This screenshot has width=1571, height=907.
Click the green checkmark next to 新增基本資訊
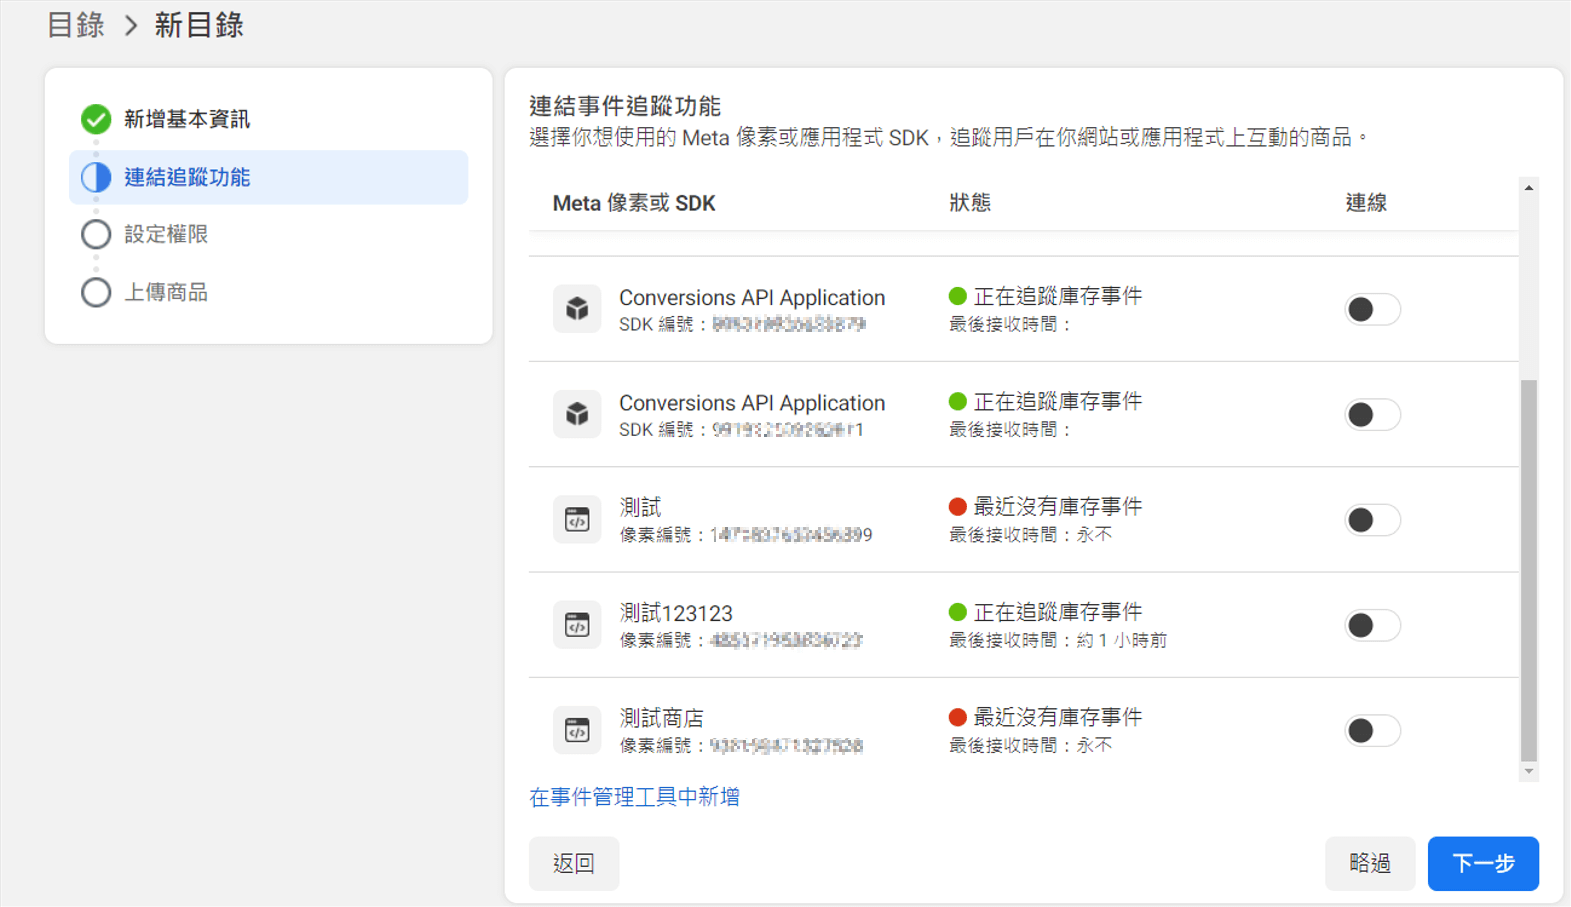click(96, 119)
